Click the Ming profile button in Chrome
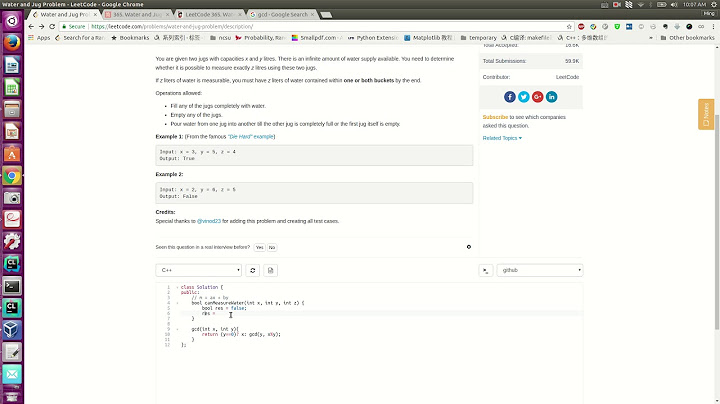This screenshot has width=720, height=404. [x=709, y=14]
